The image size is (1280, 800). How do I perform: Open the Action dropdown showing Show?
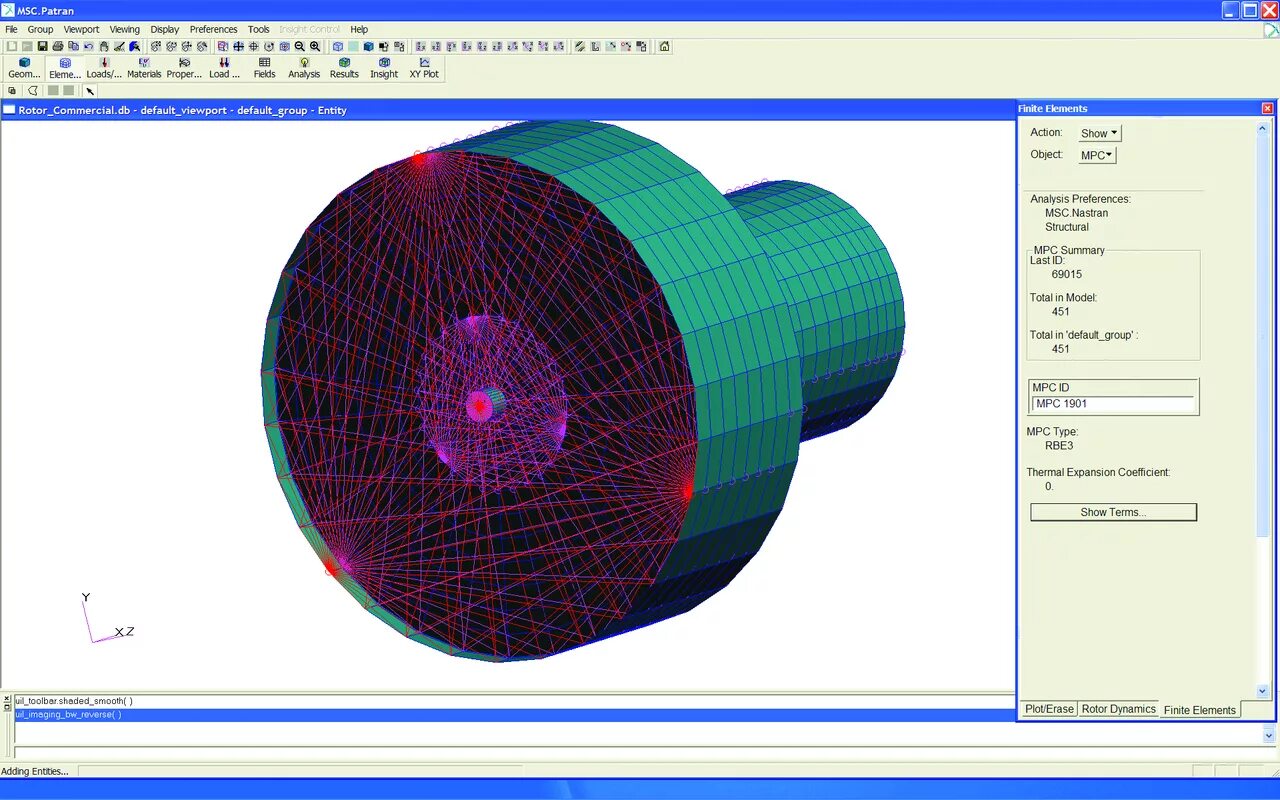click(1100, 133)
